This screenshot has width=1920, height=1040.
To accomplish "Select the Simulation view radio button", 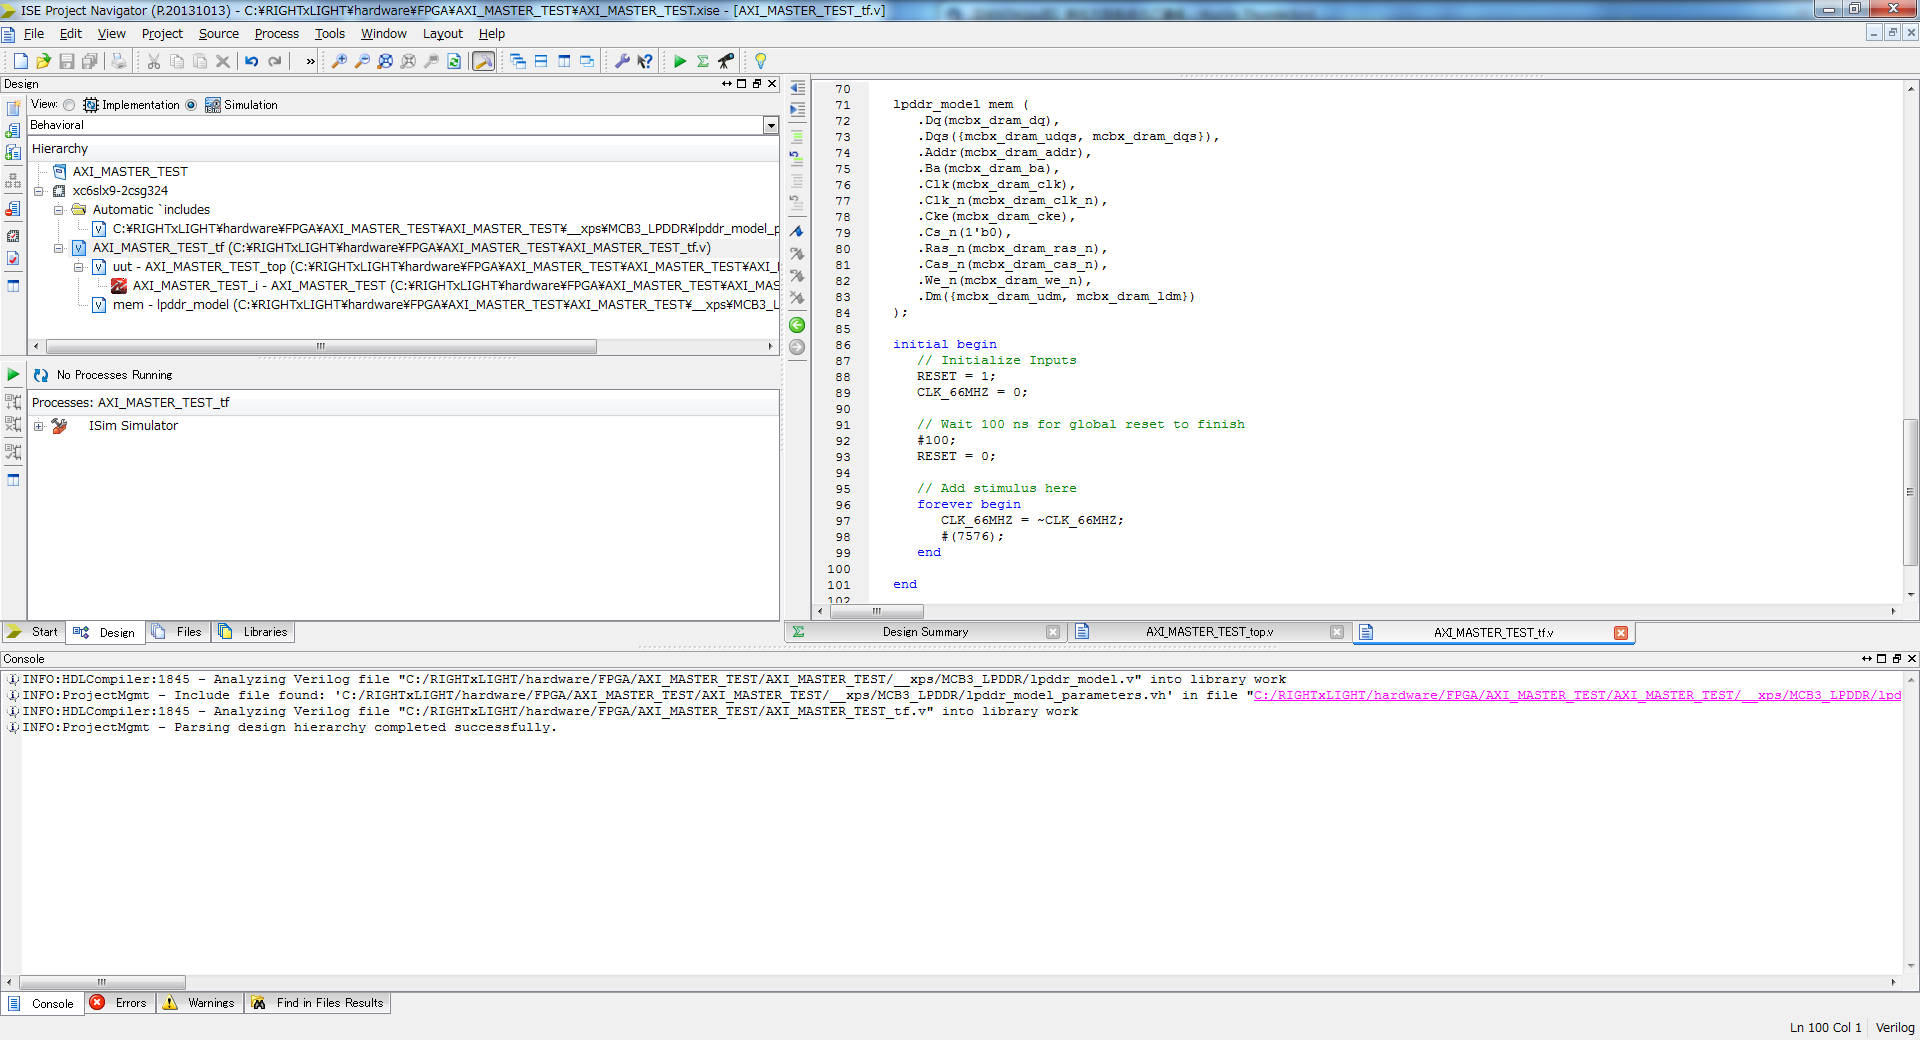I will click(191, 105).
